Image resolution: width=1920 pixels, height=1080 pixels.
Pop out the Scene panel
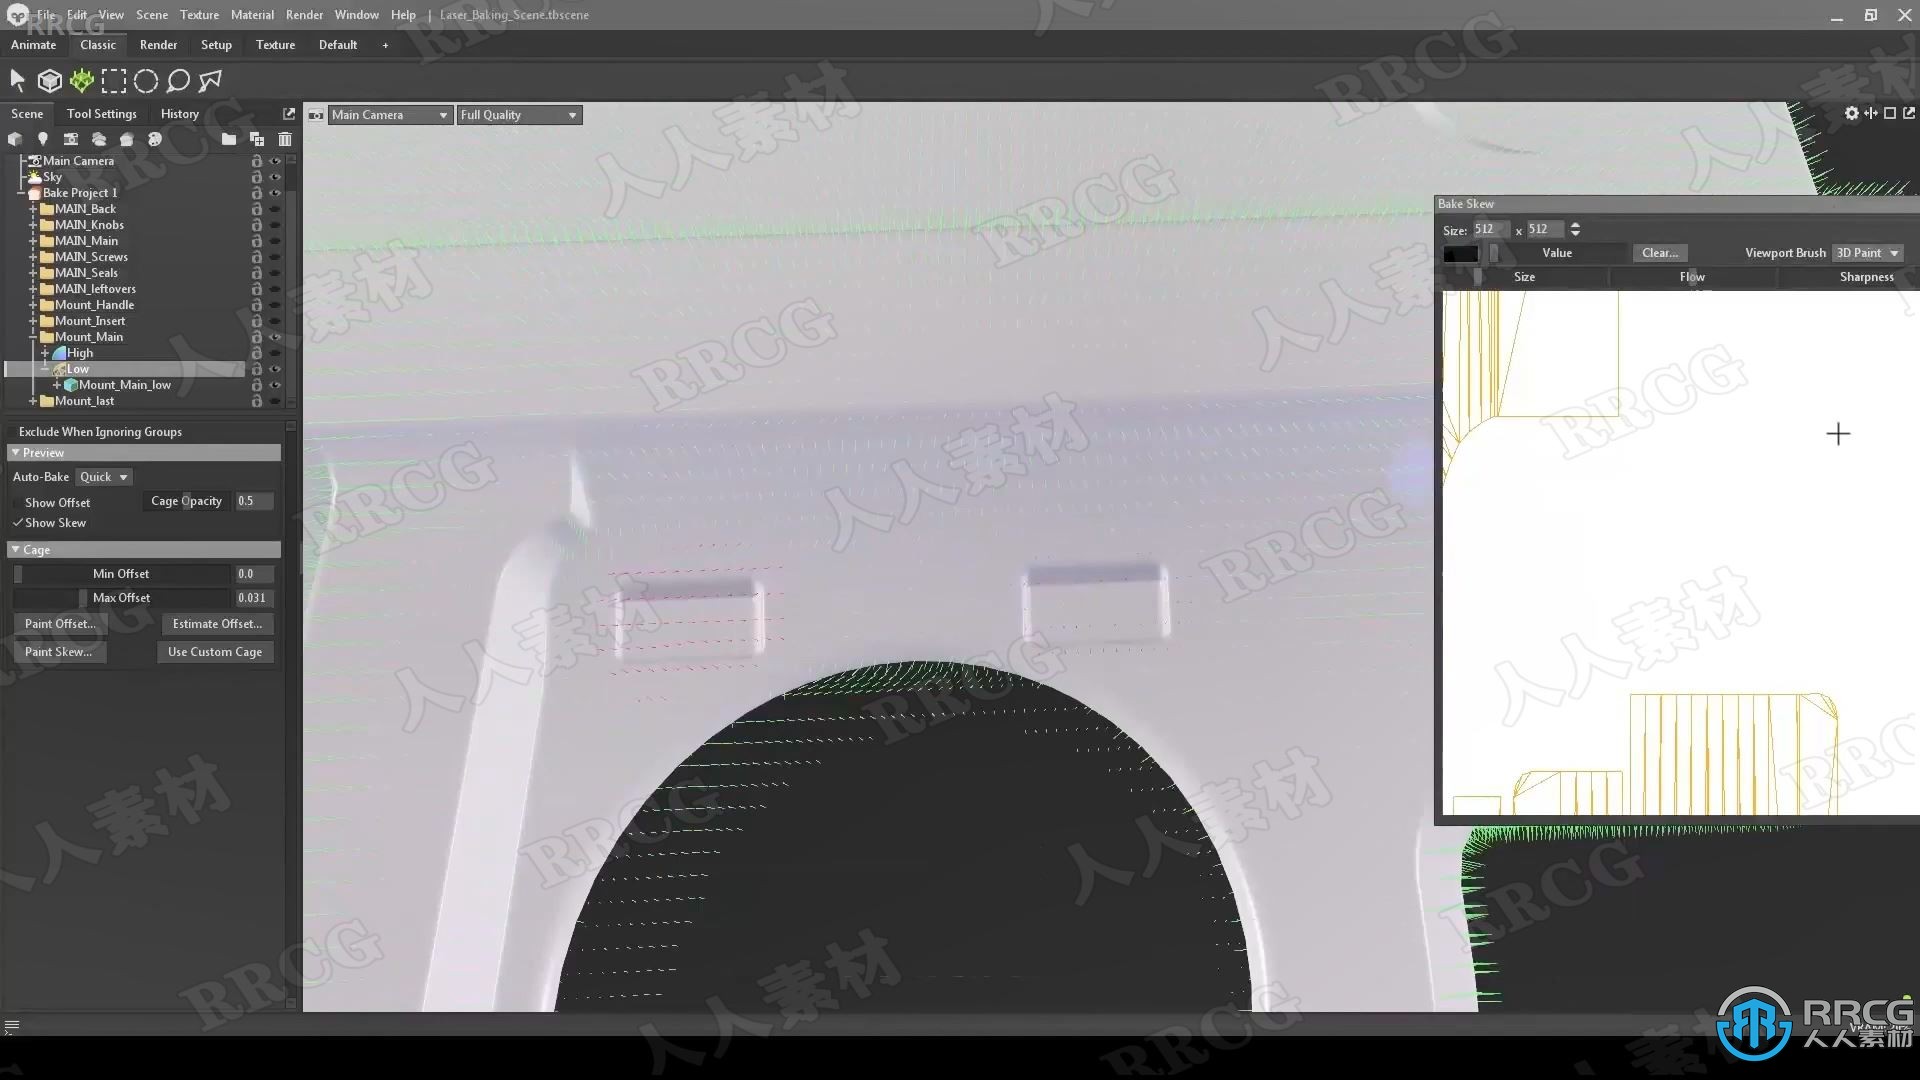289,114
